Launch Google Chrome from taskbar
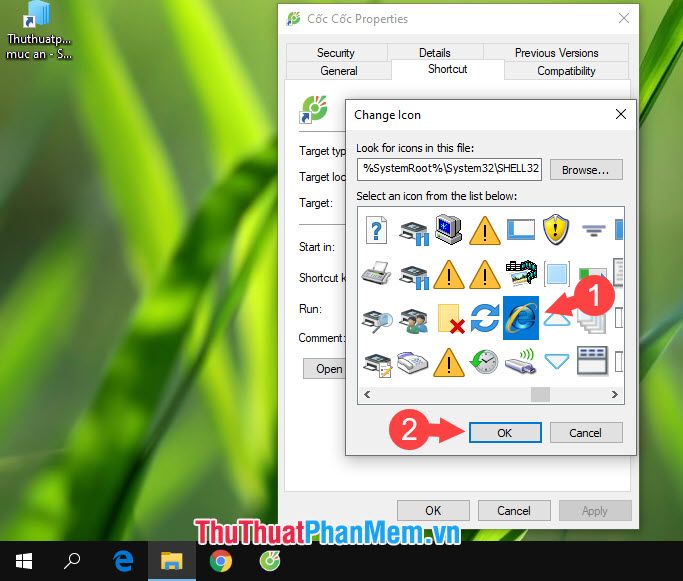This screenshot has width=683, height=581. [x=221, y=561]
